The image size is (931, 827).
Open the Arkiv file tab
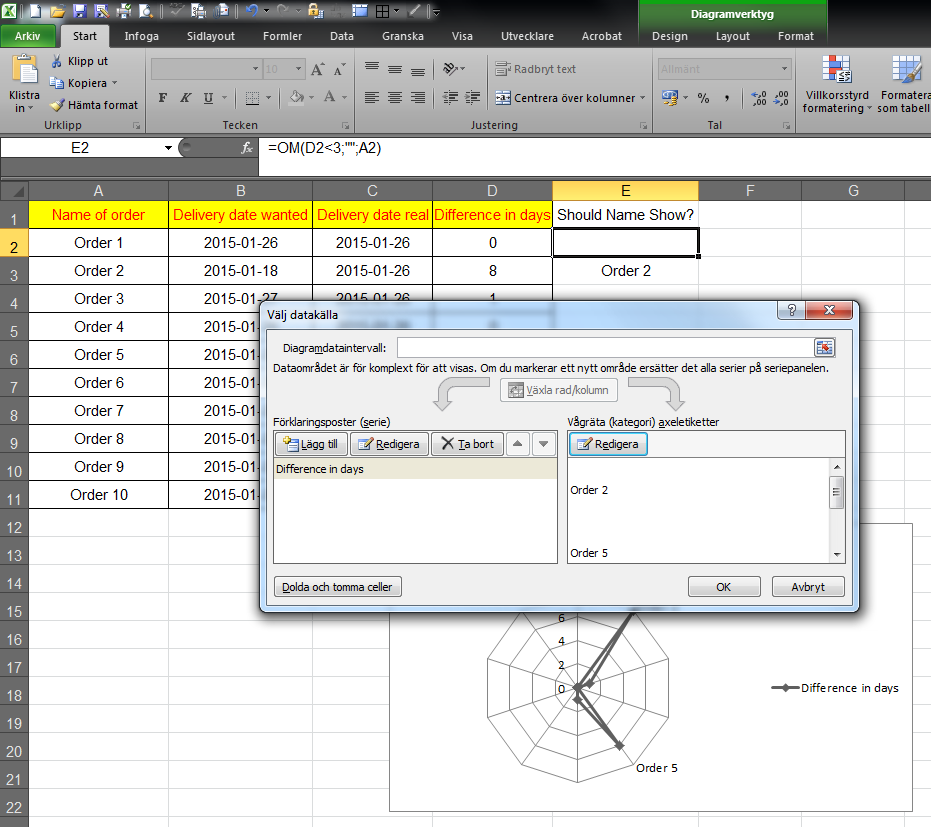click(27, 36)
